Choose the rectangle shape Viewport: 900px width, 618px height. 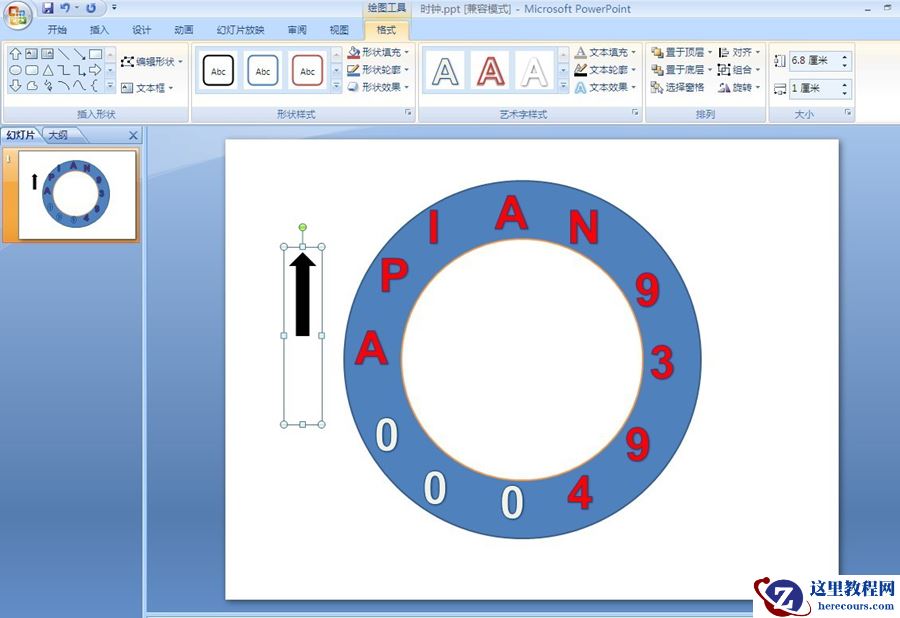(96, 54)
